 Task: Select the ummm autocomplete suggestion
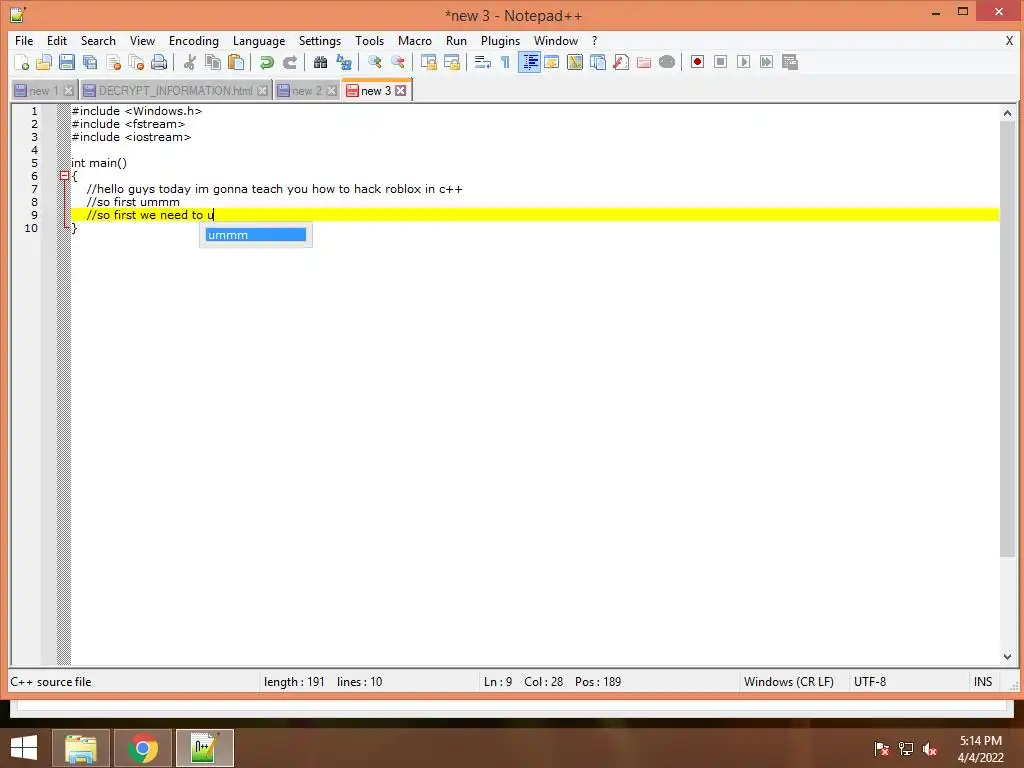pos(255,235)
